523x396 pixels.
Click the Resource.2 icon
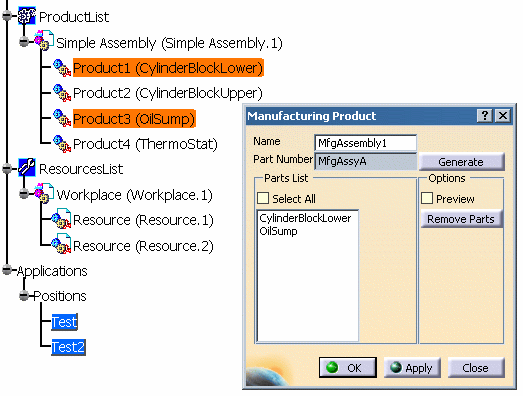[x=61, y=244]
